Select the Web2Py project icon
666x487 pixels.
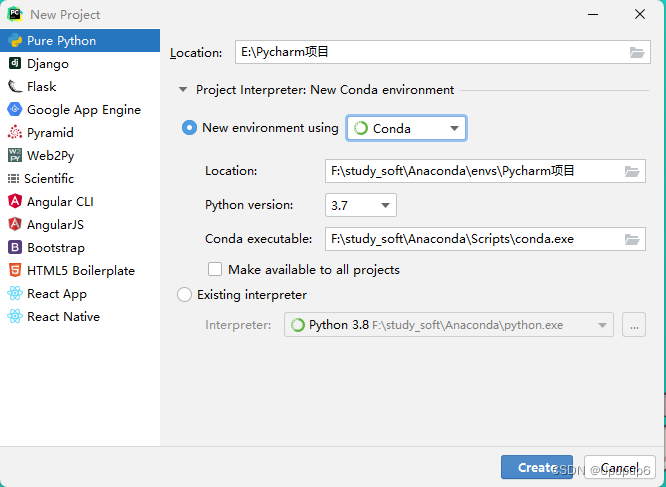coord(14,155)
